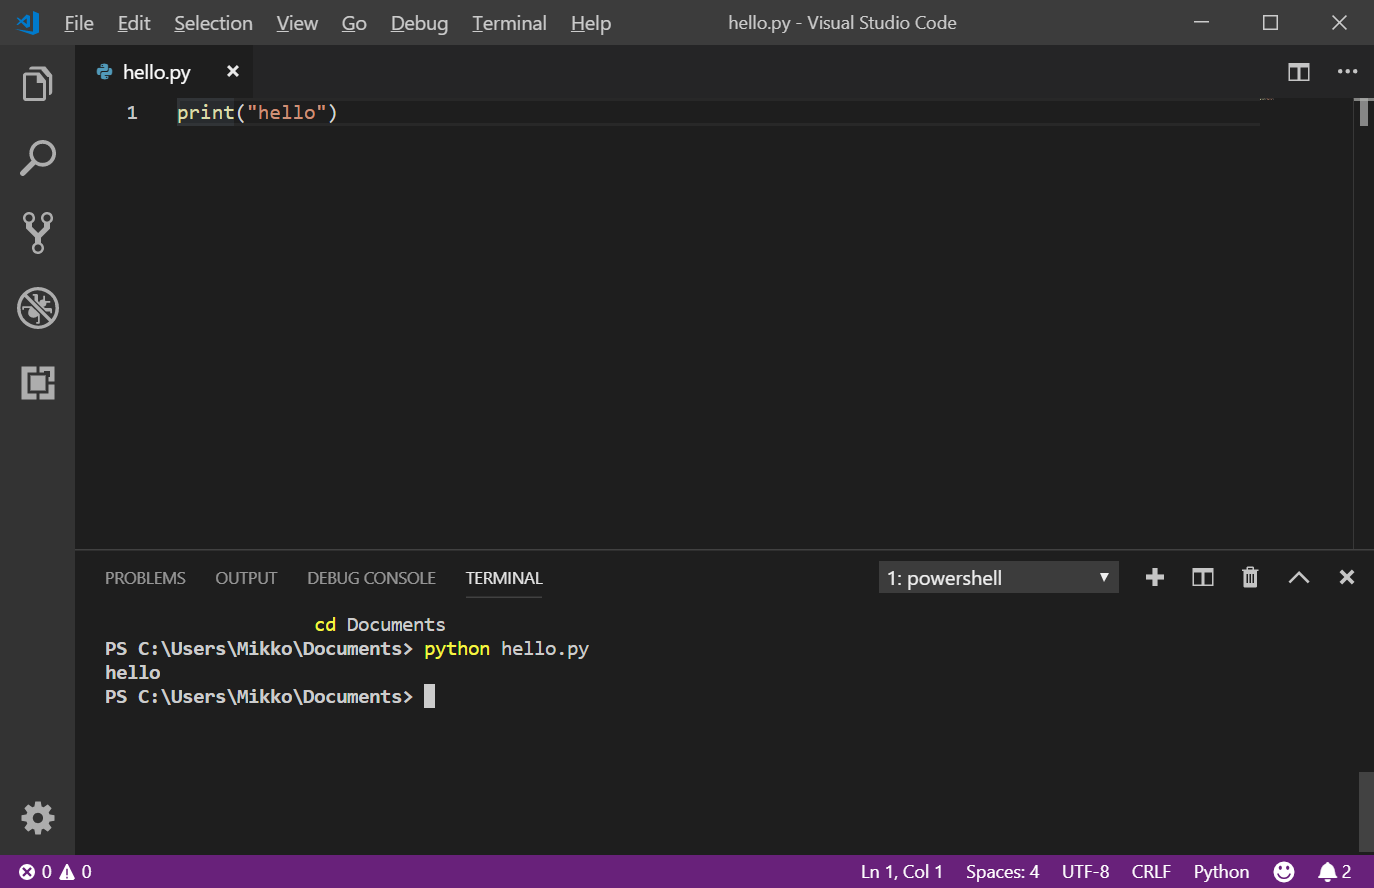Open the Go menu
Viewport: 1374px width, 888px height.
(354, 23)
